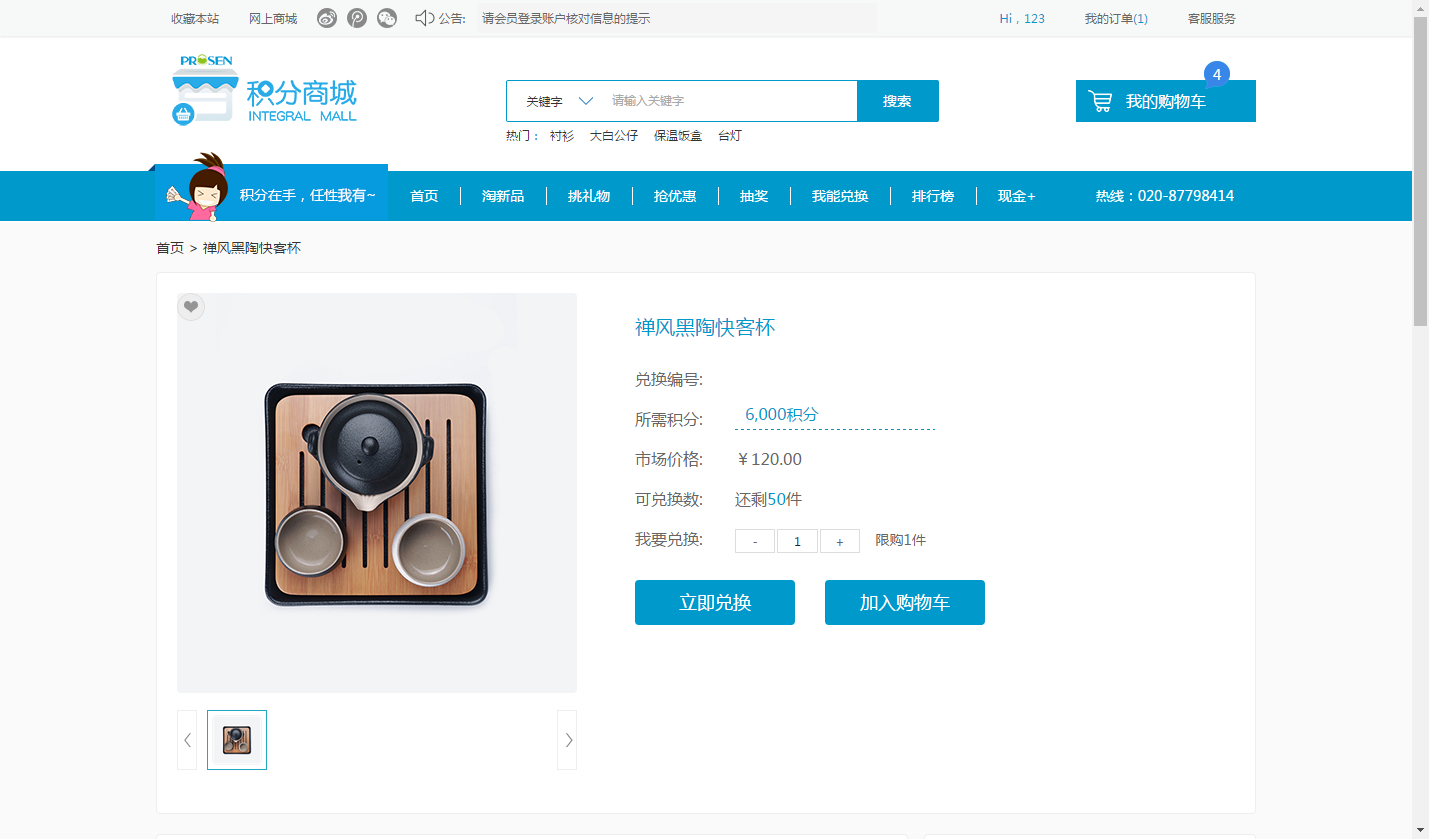Show previous thumbnail with left arrow
Image resolution: width=1429 pixels, height=839 pixels.
187,740
